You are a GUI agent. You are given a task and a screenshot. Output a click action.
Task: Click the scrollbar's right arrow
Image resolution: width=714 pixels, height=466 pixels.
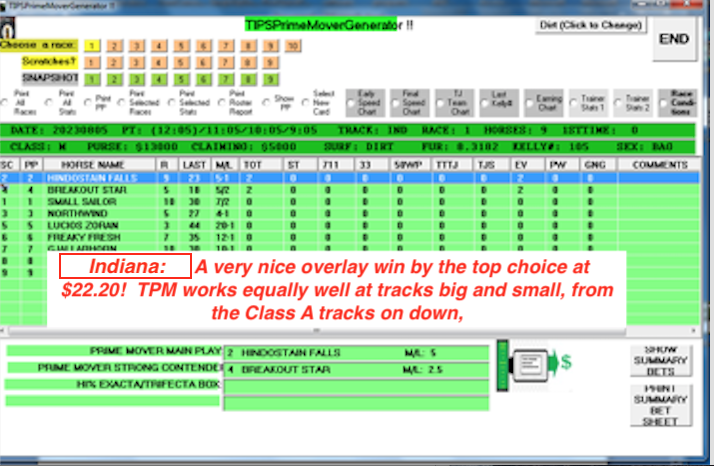point(694,330)
